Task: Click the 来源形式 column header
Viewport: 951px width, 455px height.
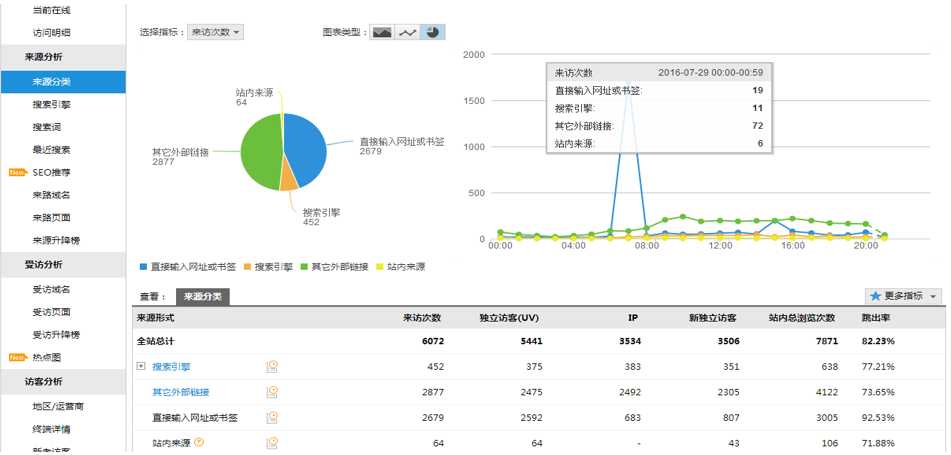Action: click(x=155, y=318)
